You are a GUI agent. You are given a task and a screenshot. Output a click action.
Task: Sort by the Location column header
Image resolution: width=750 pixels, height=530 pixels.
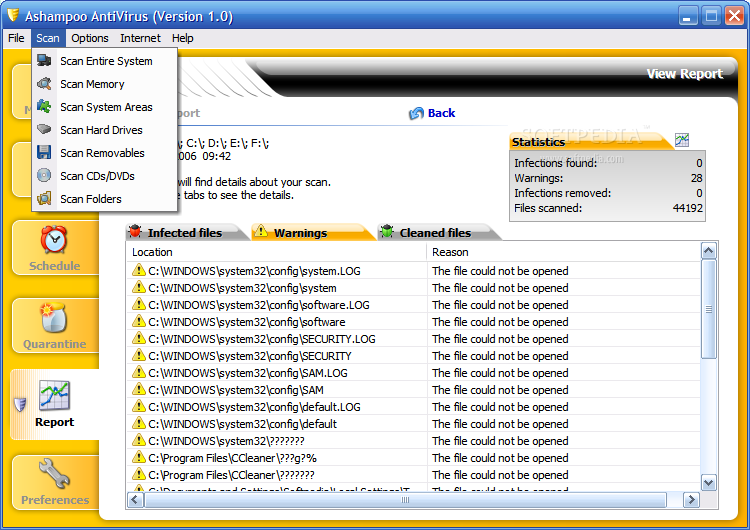click(276, 252)
